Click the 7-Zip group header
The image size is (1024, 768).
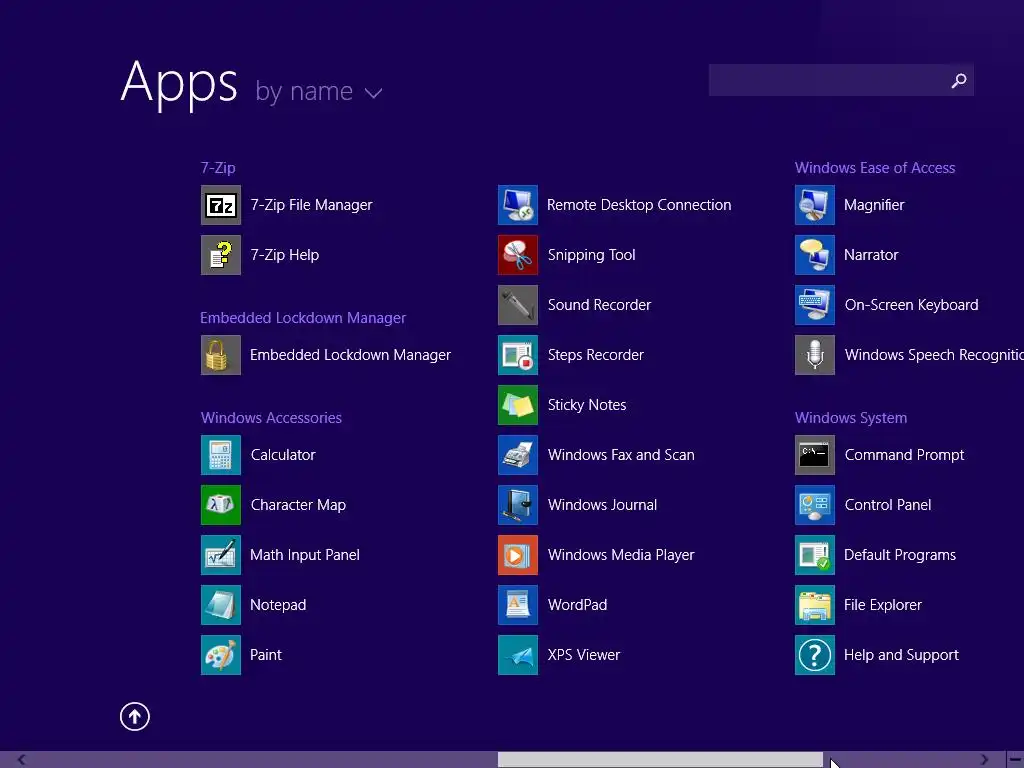[x=218, y=168]
